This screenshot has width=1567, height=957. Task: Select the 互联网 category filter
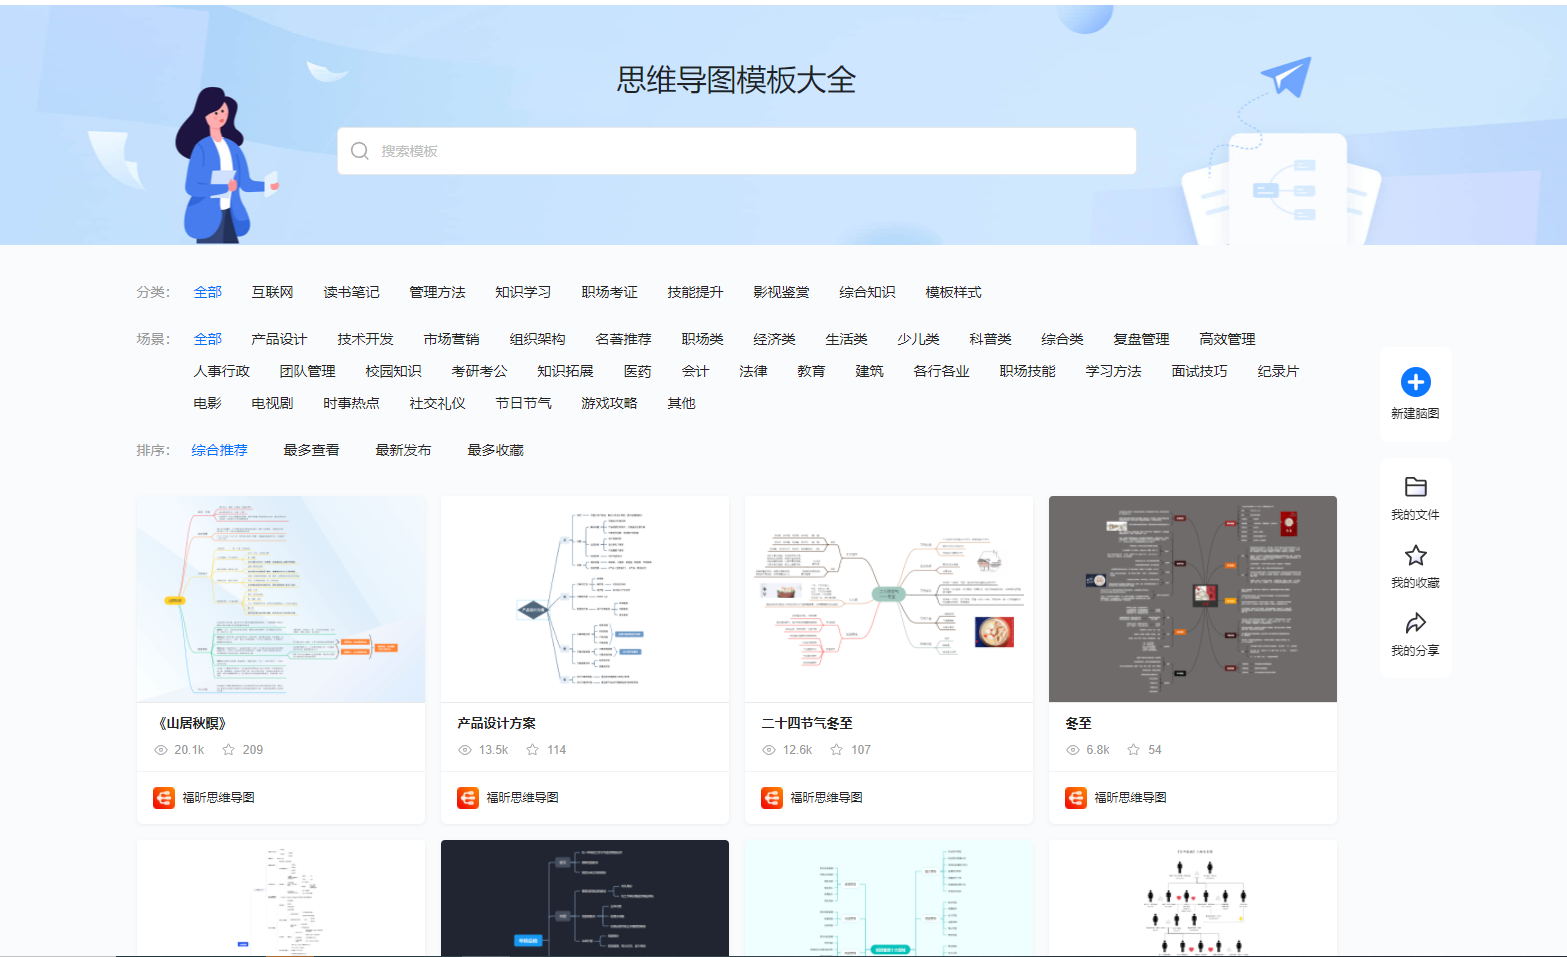(x=273, y=292)
